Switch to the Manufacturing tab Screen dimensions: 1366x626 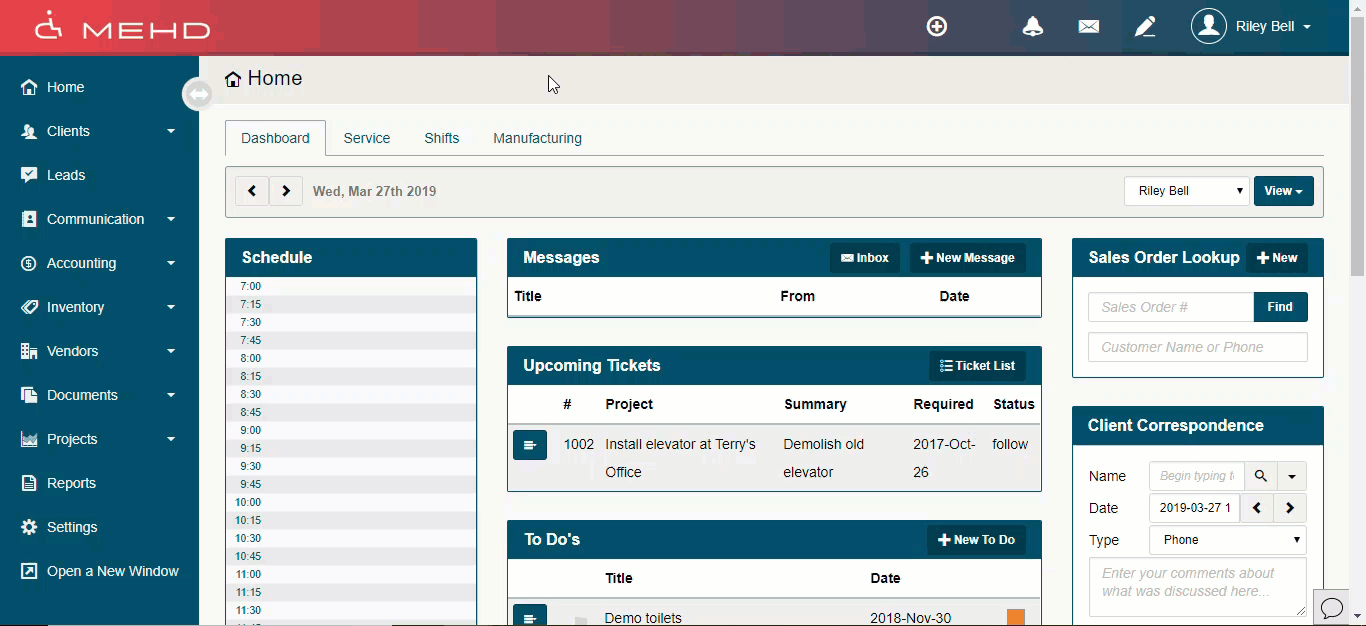point(537,138)
